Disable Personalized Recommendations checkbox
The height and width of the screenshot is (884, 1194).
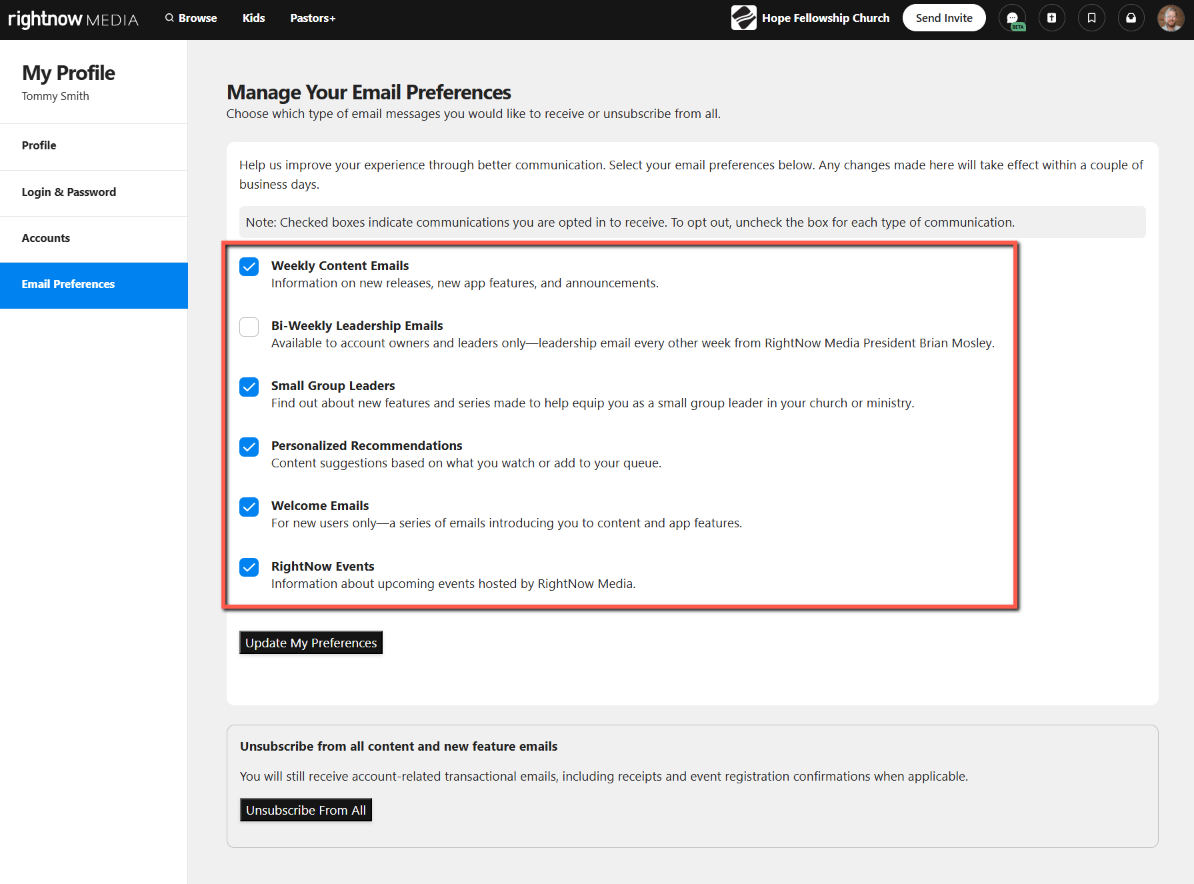pos(249,447)
